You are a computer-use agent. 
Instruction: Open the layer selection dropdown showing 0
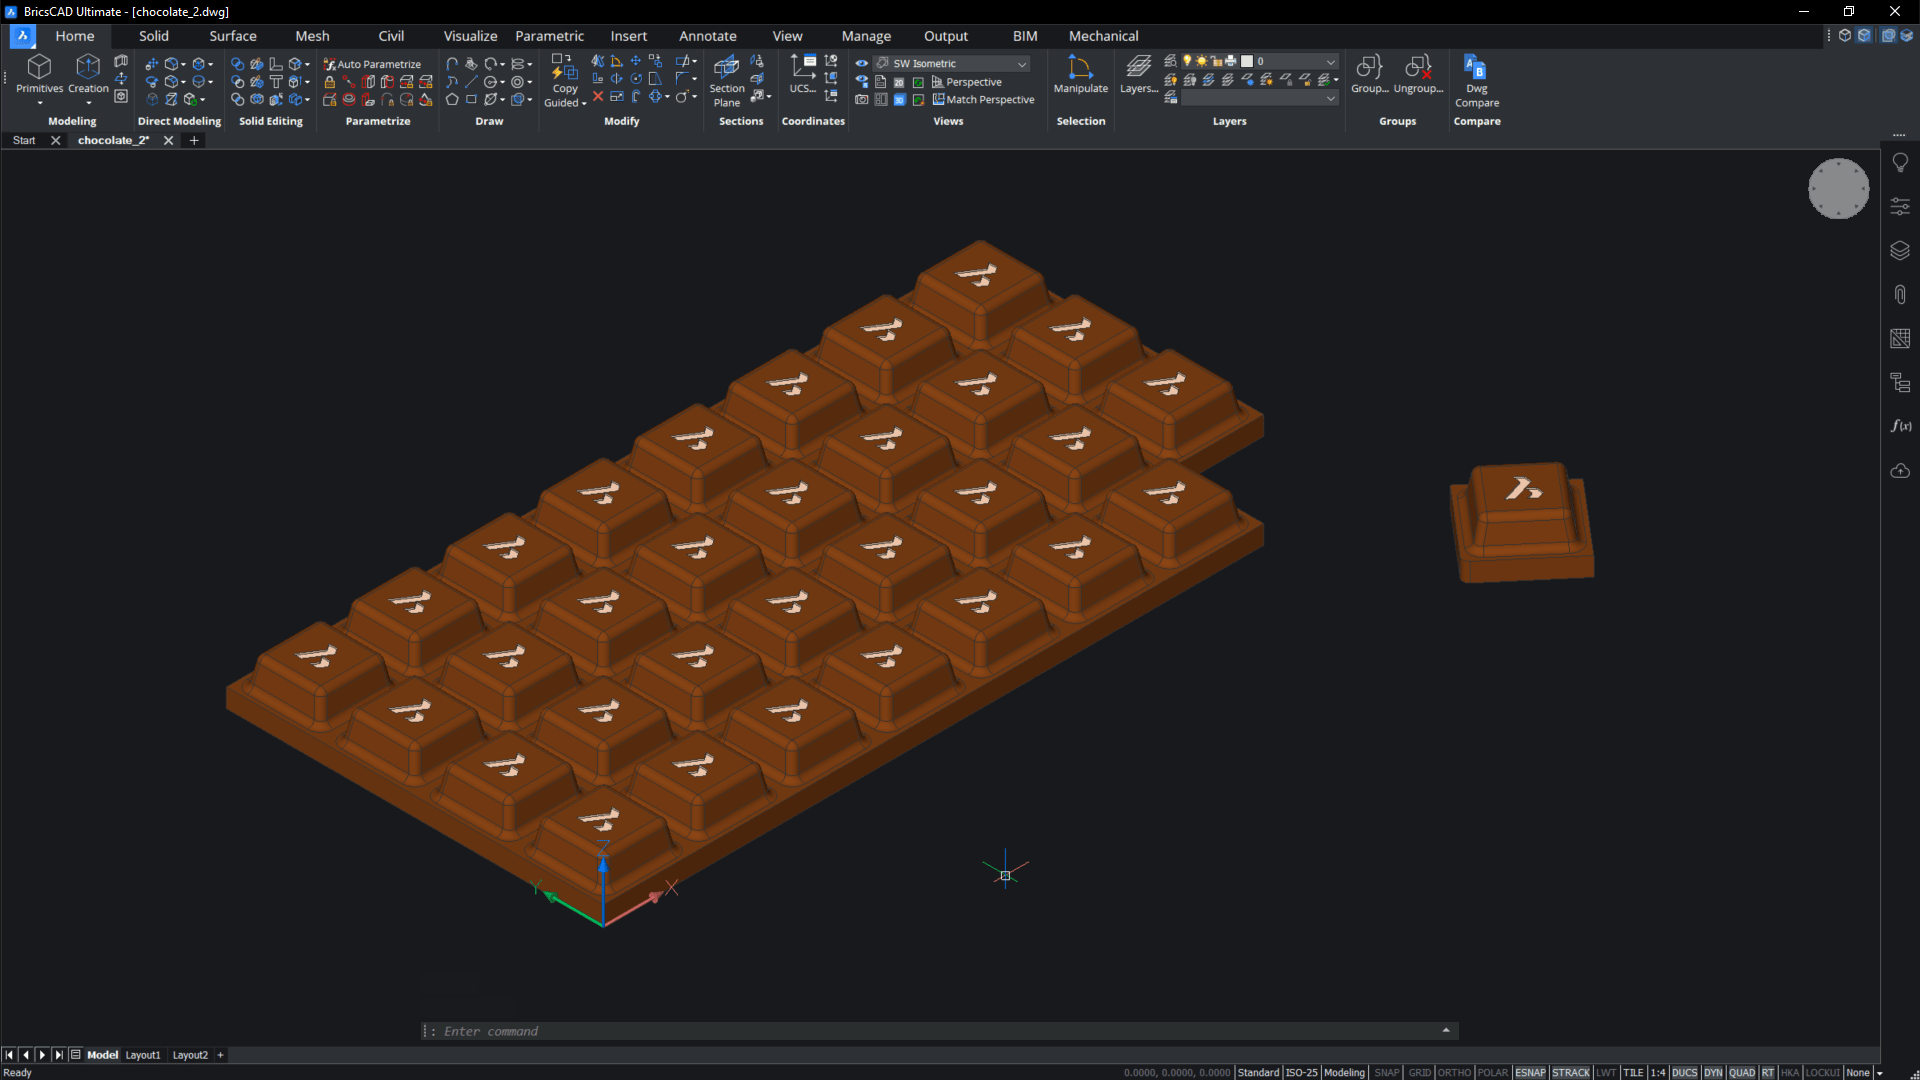1330,61
